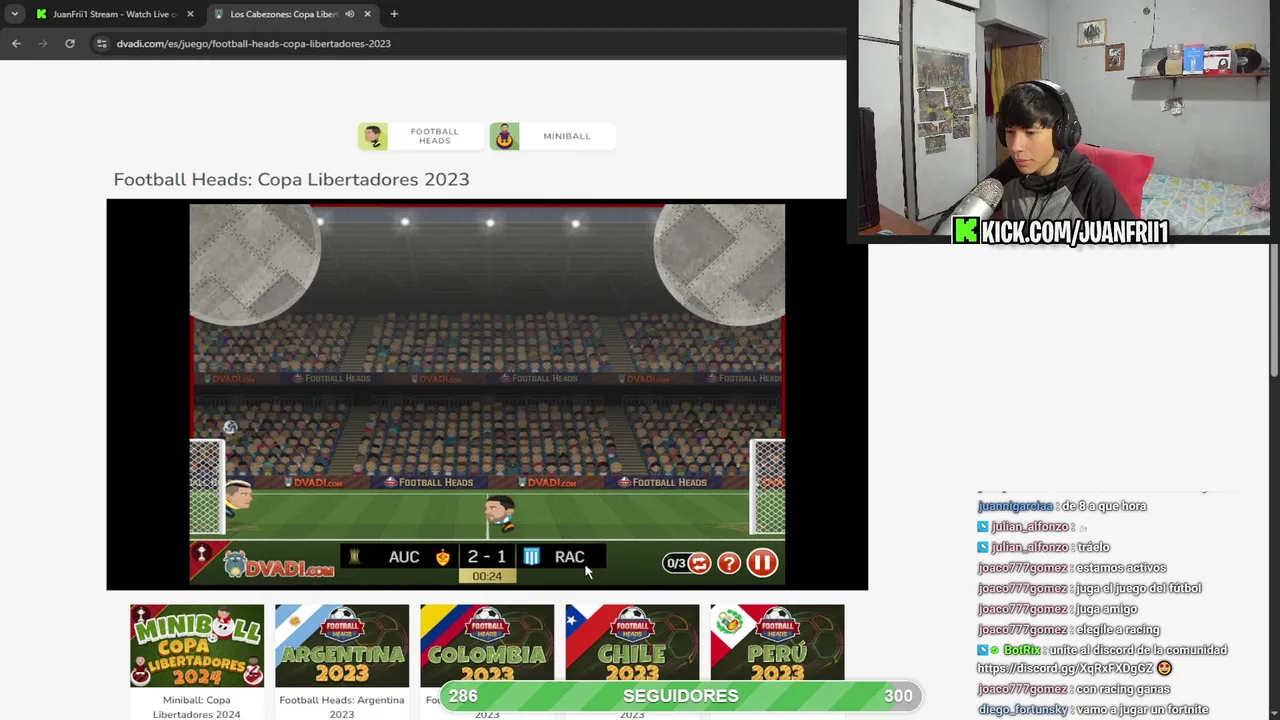This screenshot has width=1280, height=720.
Task: Click the julian_alfonzo 'tráelo' message
Action: coord(1094,547)
